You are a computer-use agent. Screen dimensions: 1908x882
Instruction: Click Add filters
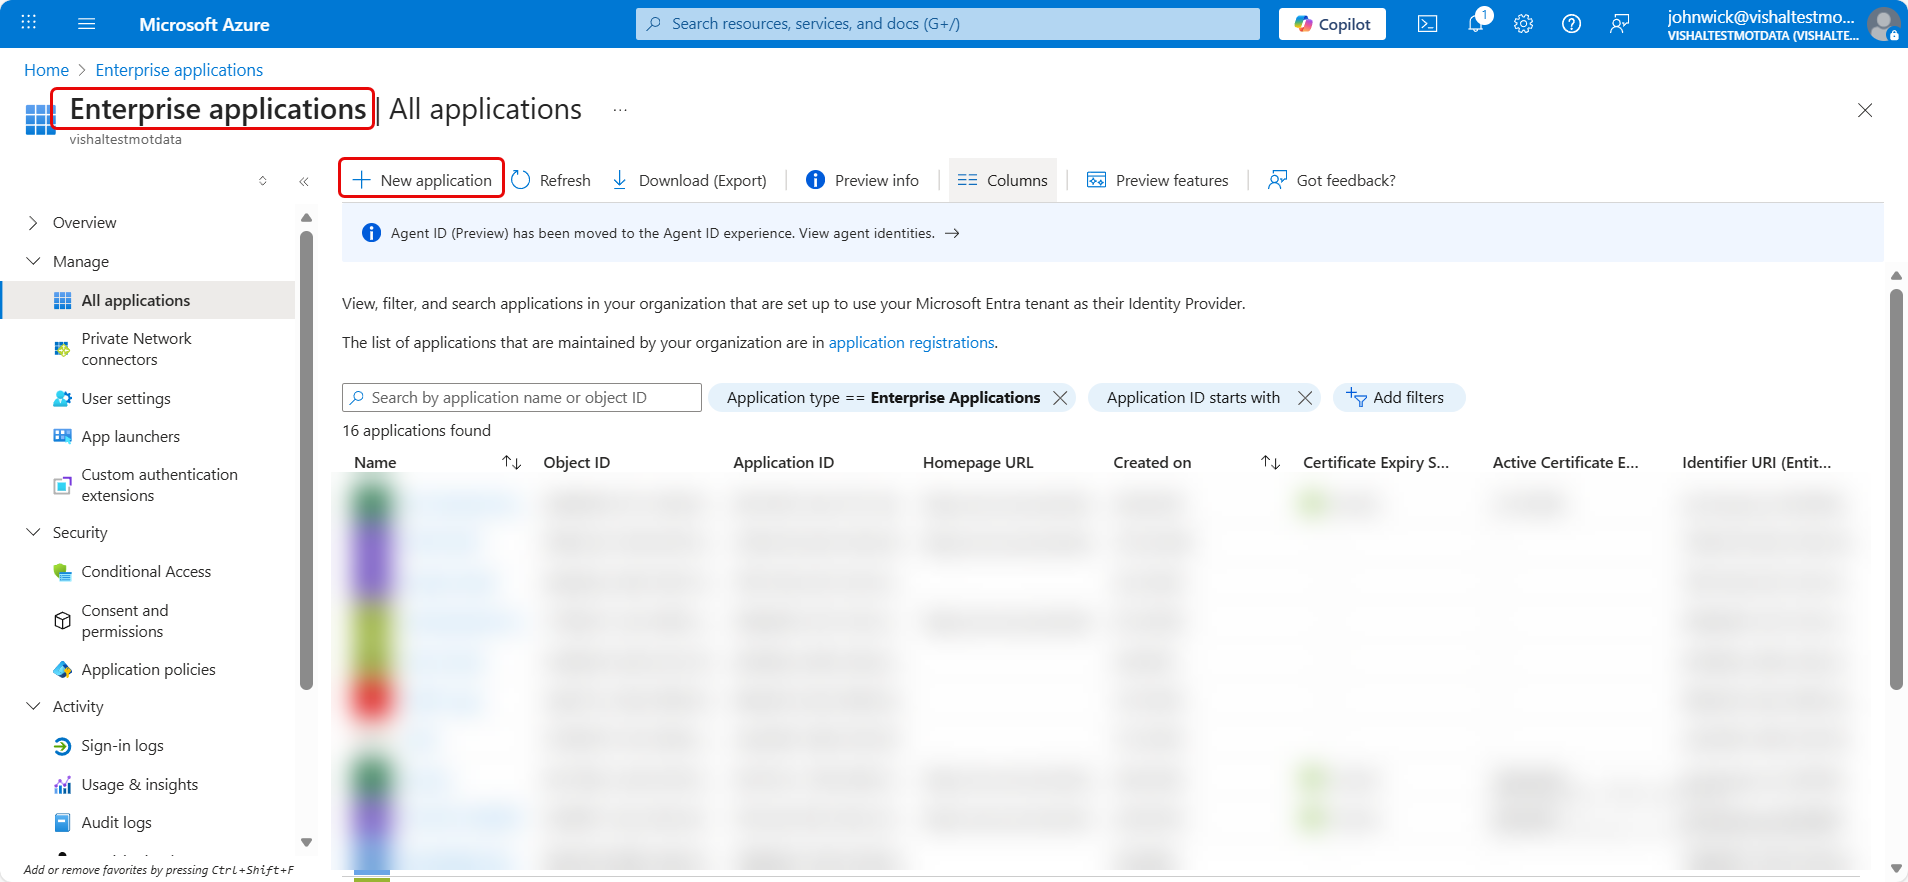(x=1398, y=398)
